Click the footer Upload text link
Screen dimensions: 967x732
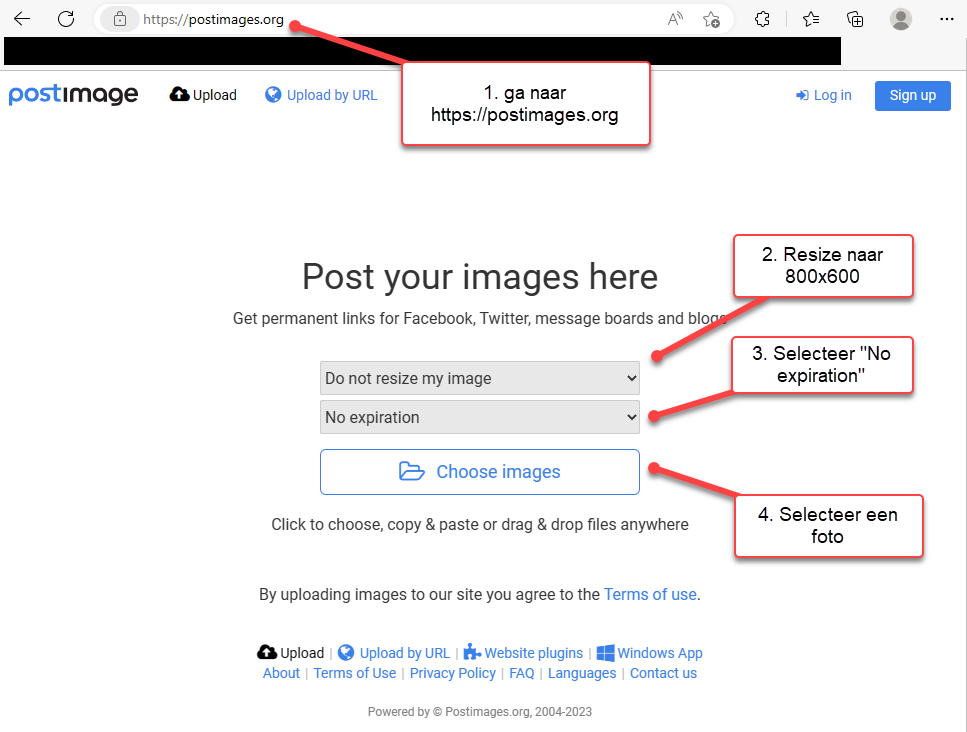click(302, 653)
